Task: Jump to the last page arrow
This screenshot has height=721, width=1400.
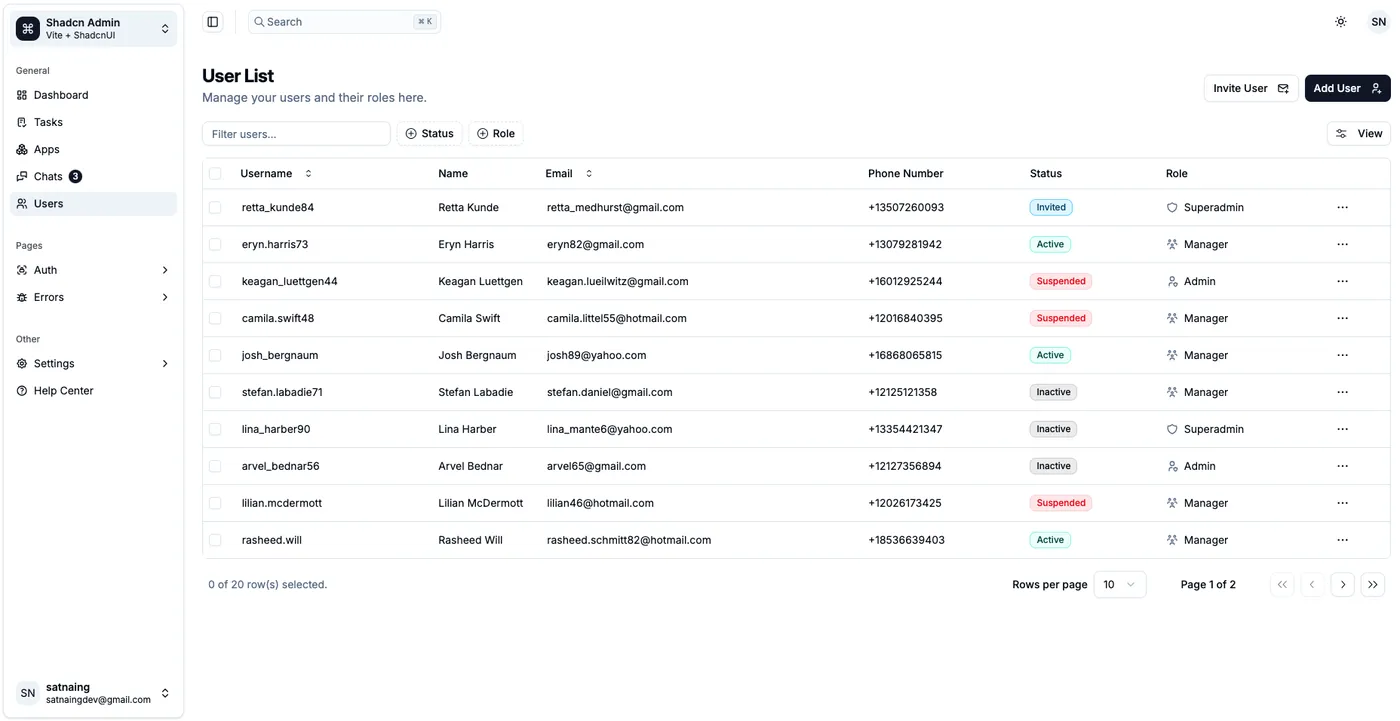Action: (1372, 585)
